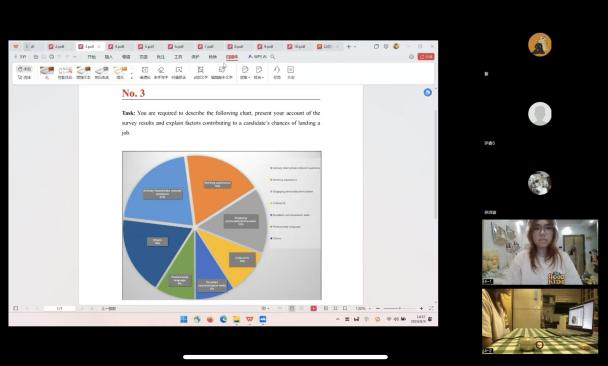This screenshot has height=366, width=608.
Task: Click the red record icon in status bar
Action: [313, 308]
